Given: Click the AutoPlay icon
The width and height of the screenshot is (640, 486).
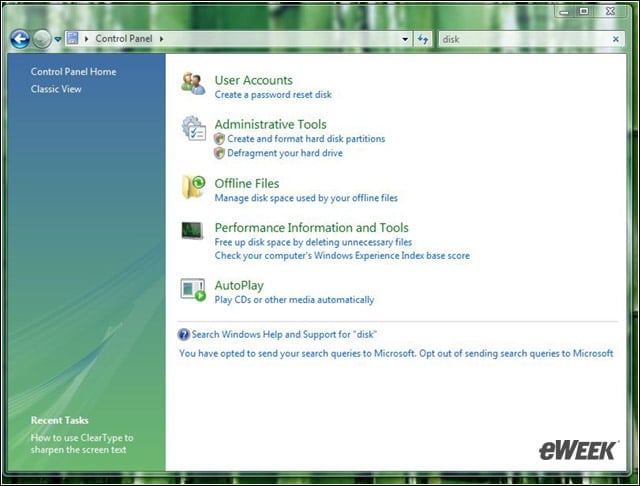Looking at the screenshot, I should [x=193, y=290].
